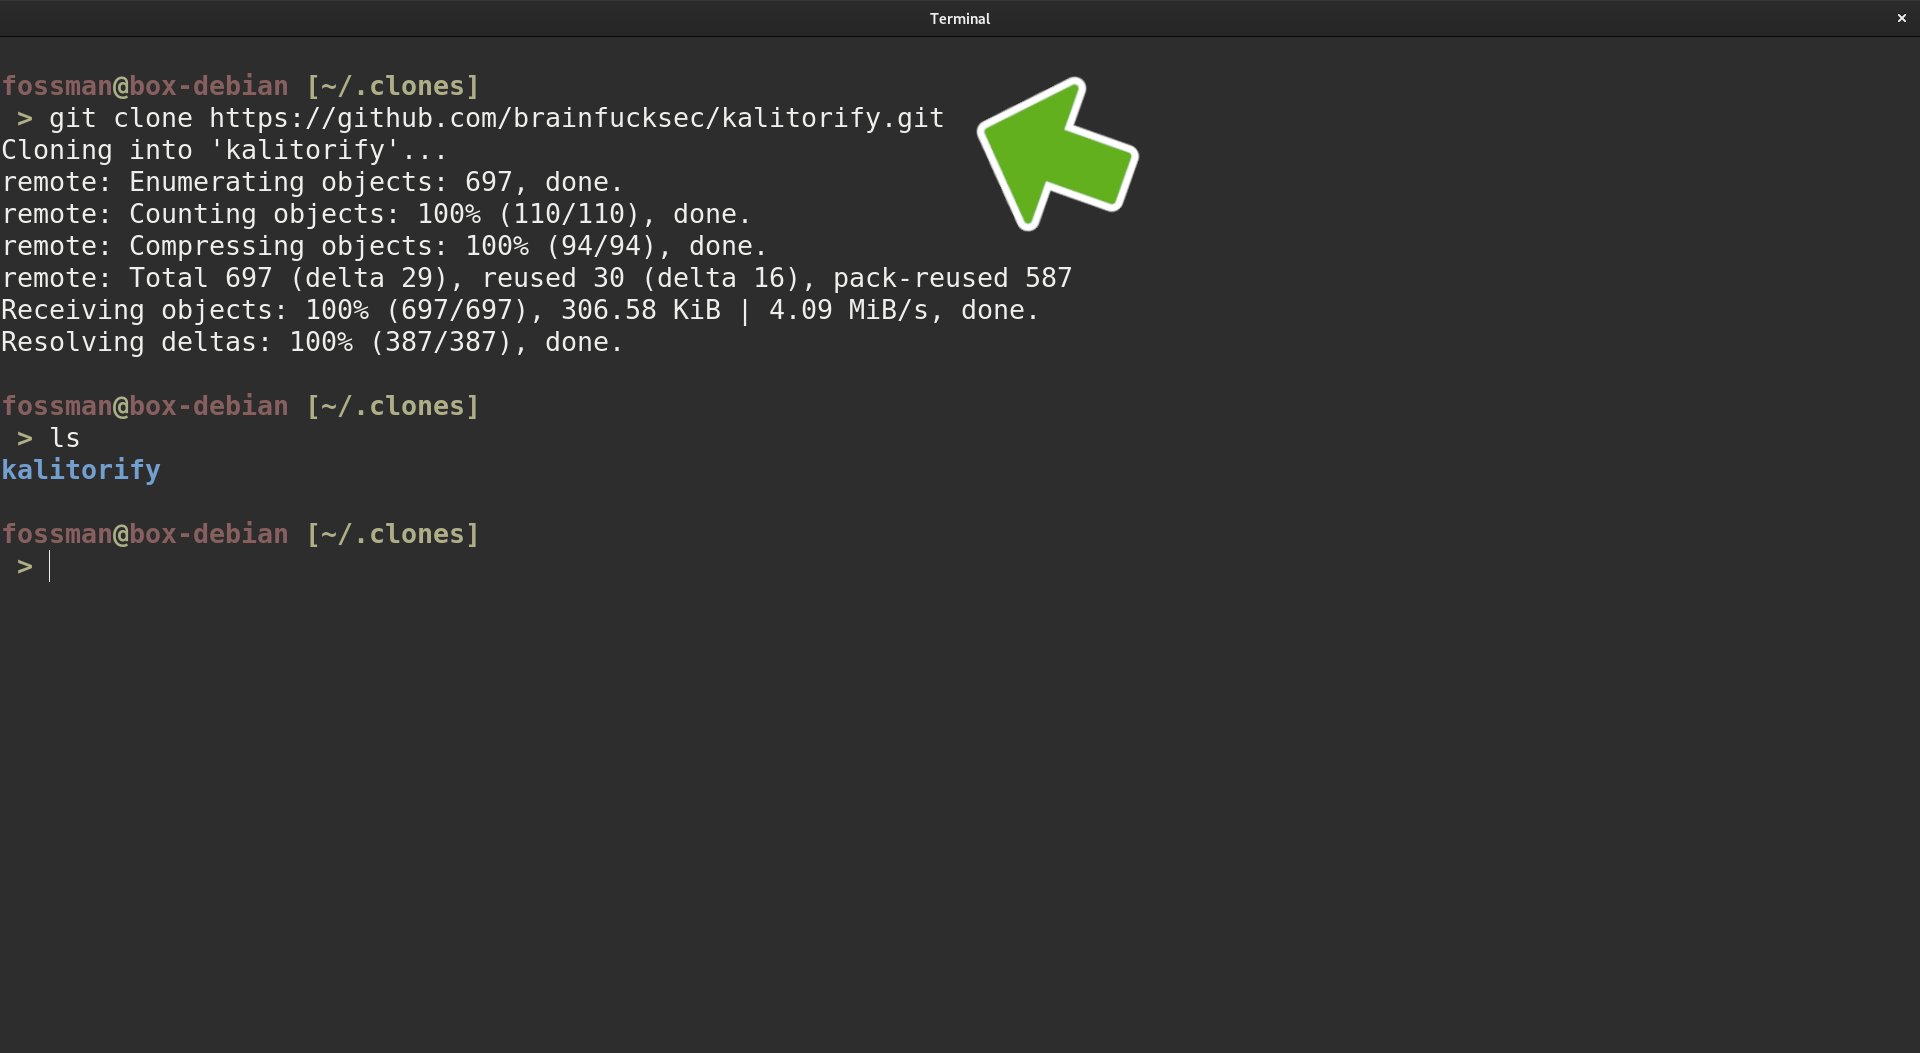Click the 'Receiving objects: 100%' output line

tap(520, 310)
